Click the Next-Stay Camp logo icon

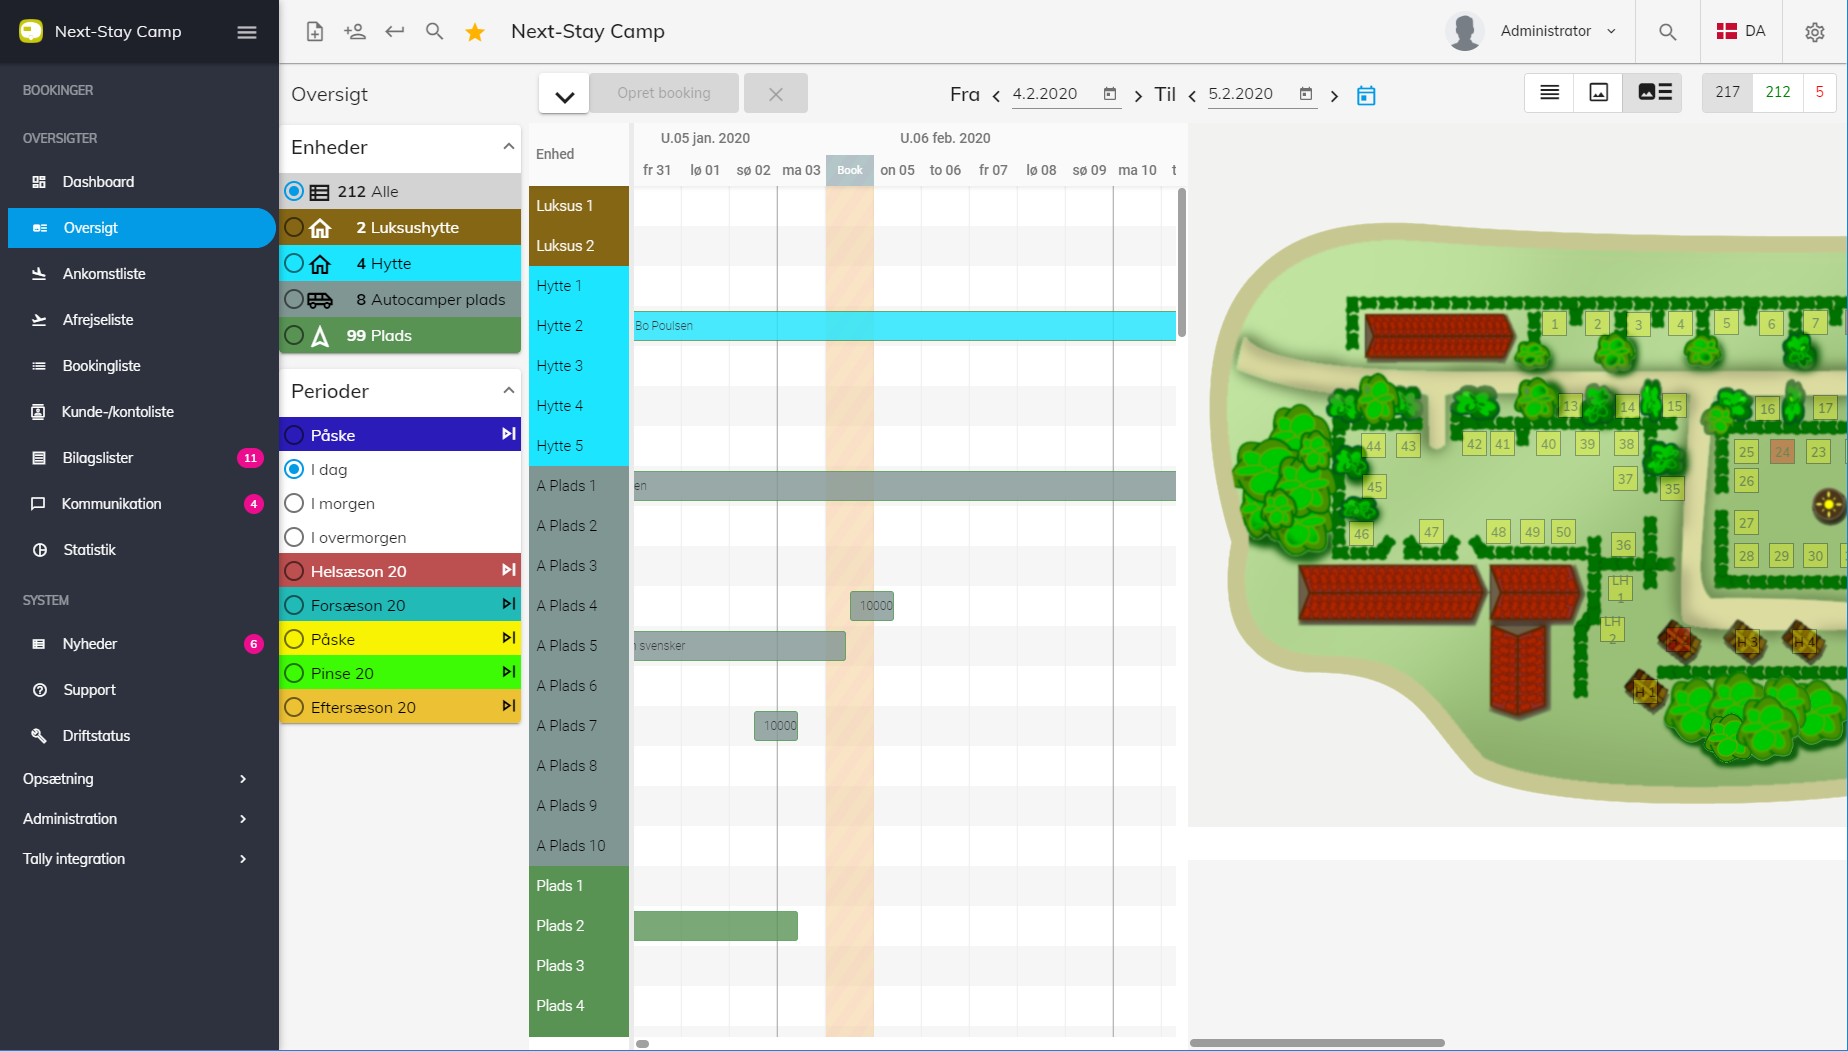[x=31, y=31]
